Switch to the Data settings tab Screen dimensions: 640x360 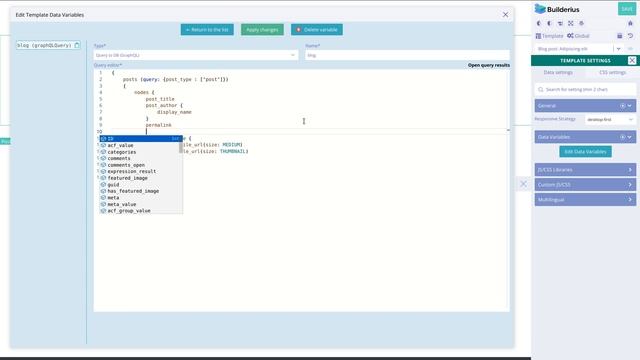558,72
